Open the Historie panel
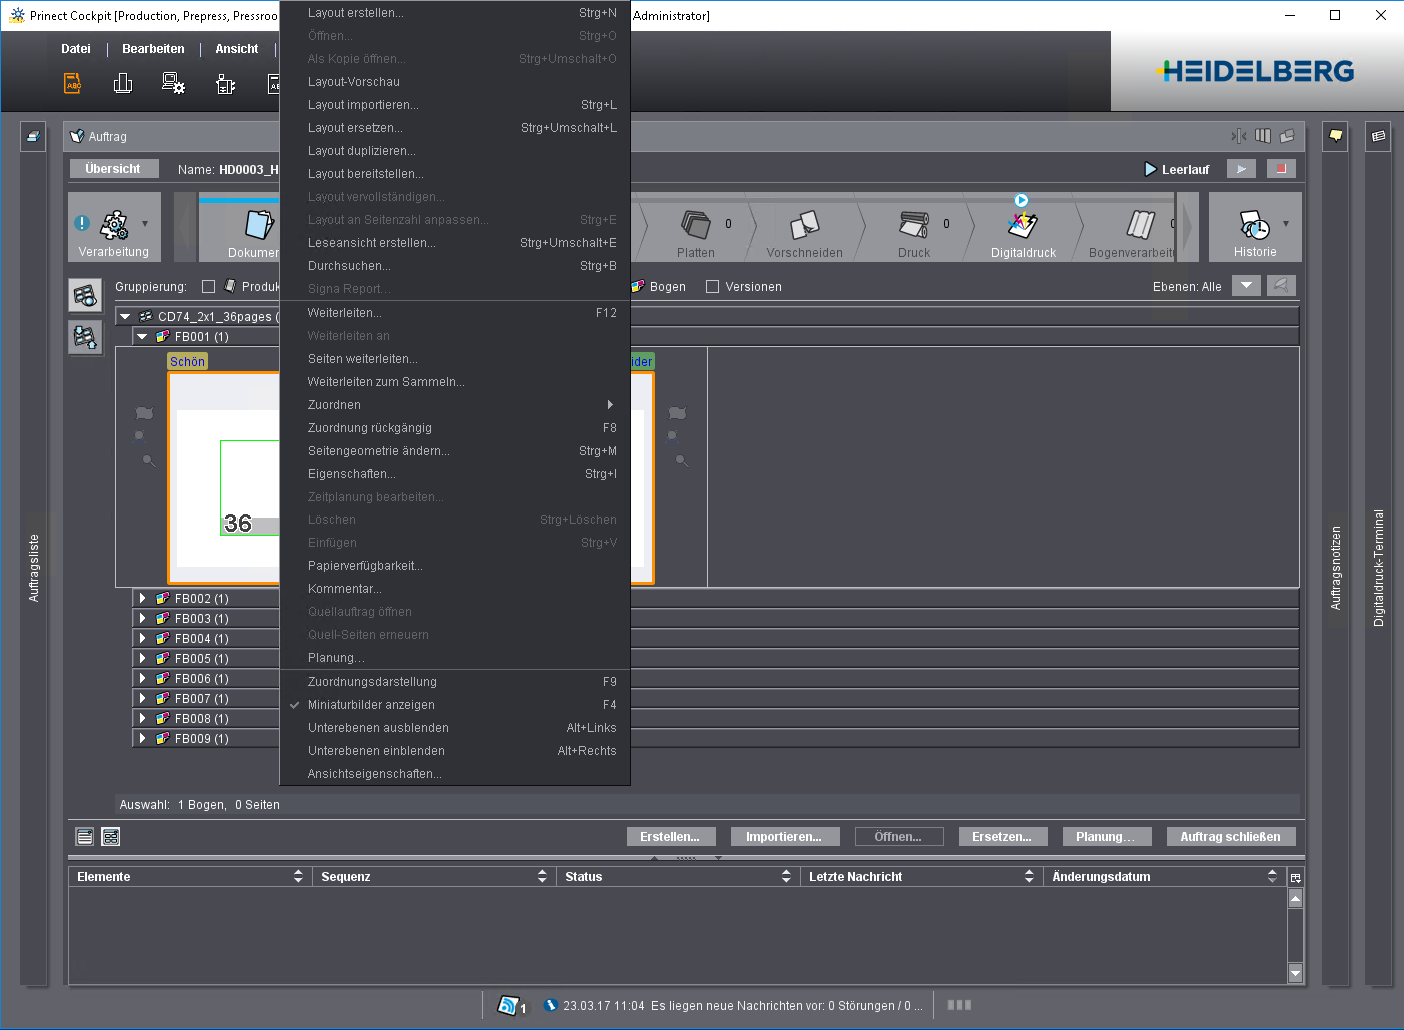Screen dimensions: 1404x1030 coord(1255,227)
